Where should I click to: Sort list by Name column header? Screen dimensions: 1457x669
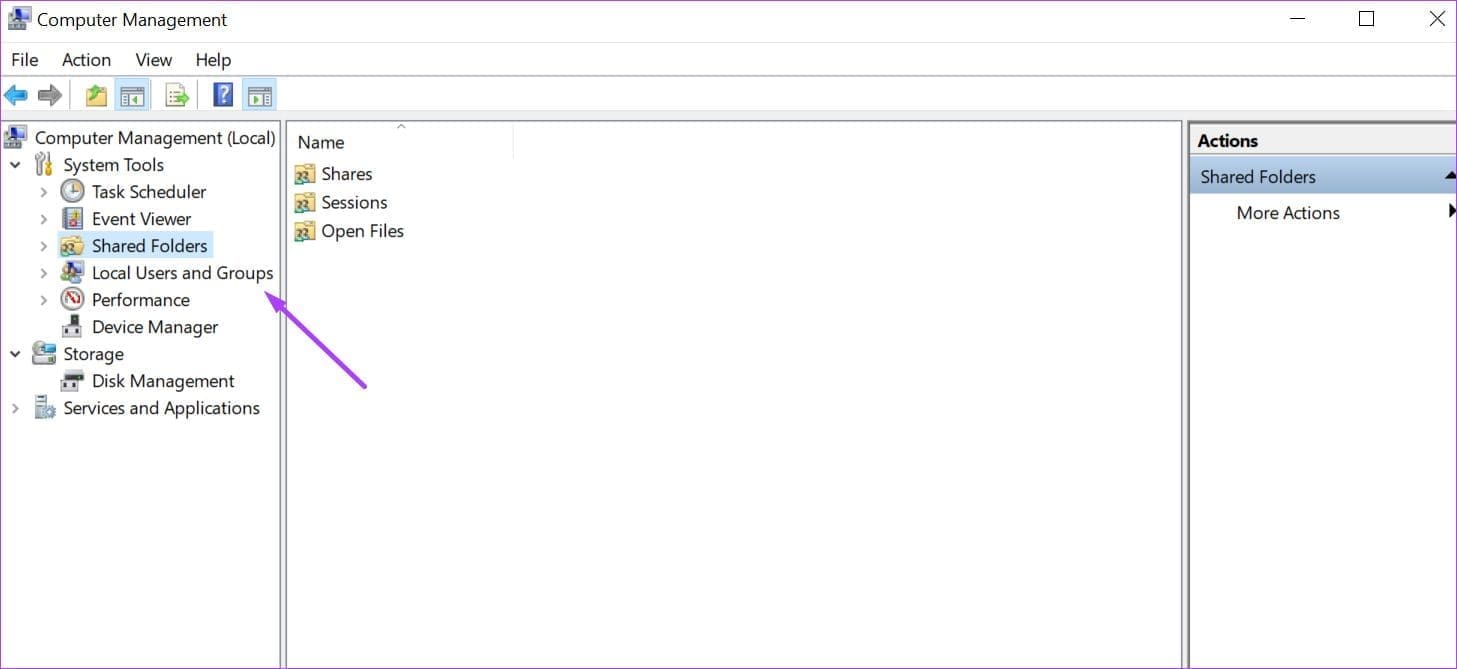tap(321, 143)
